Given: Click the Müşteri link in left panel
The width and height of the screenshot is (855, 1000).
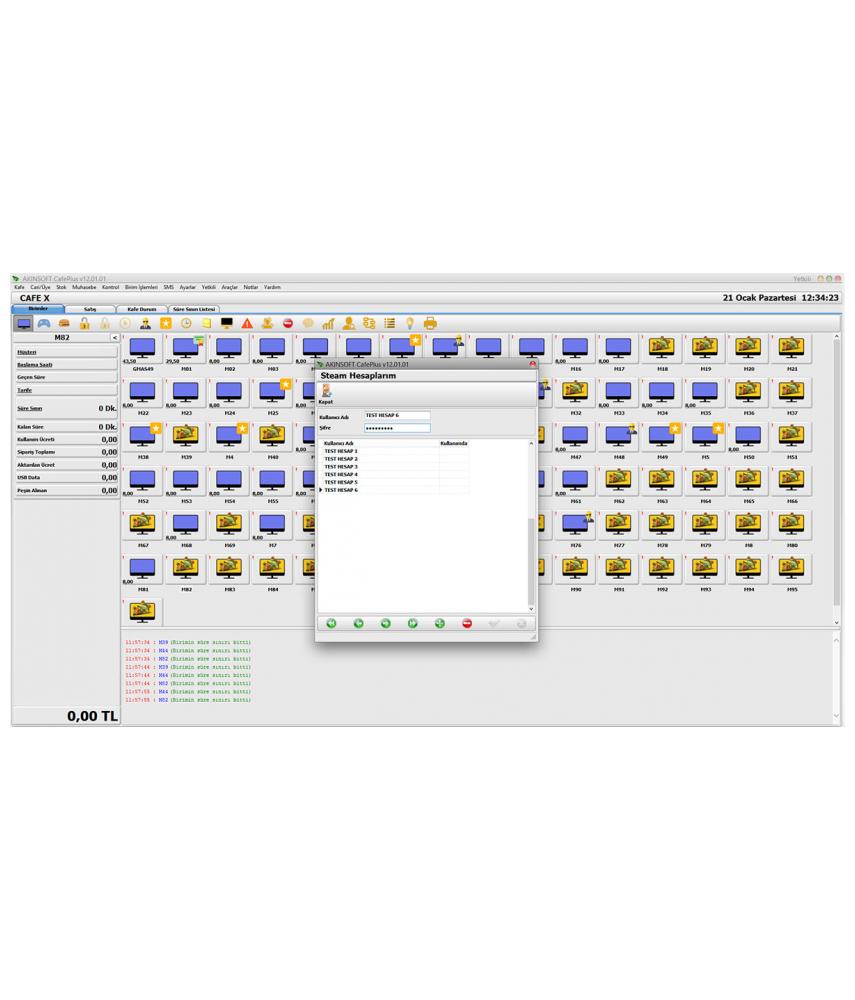Looking at the screenshot, I should tap(26, 352).
